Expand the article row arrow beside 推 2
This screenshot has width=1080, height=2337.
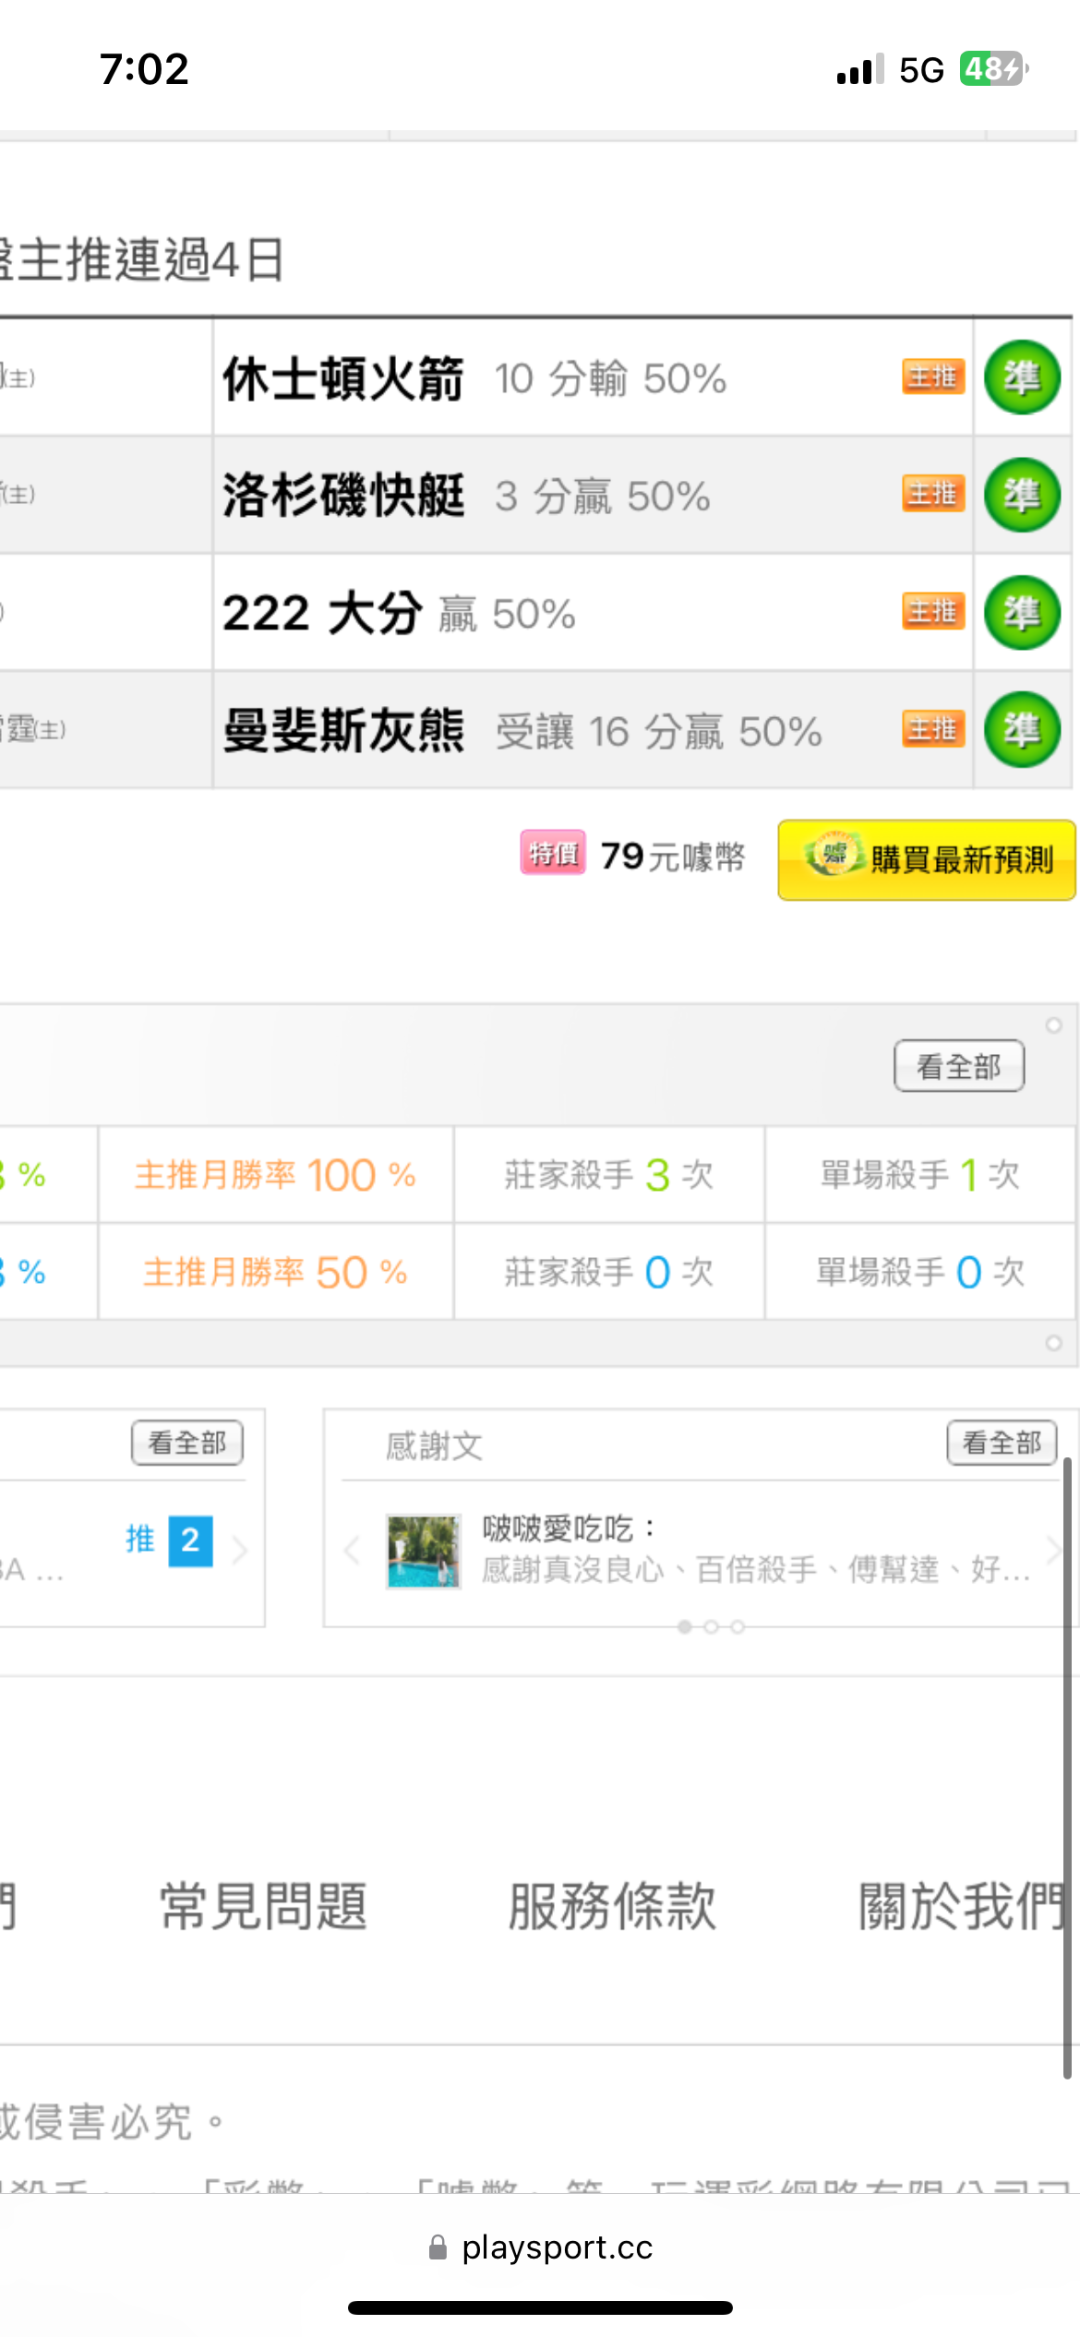pyautogui.click(x=240, y=1551)
